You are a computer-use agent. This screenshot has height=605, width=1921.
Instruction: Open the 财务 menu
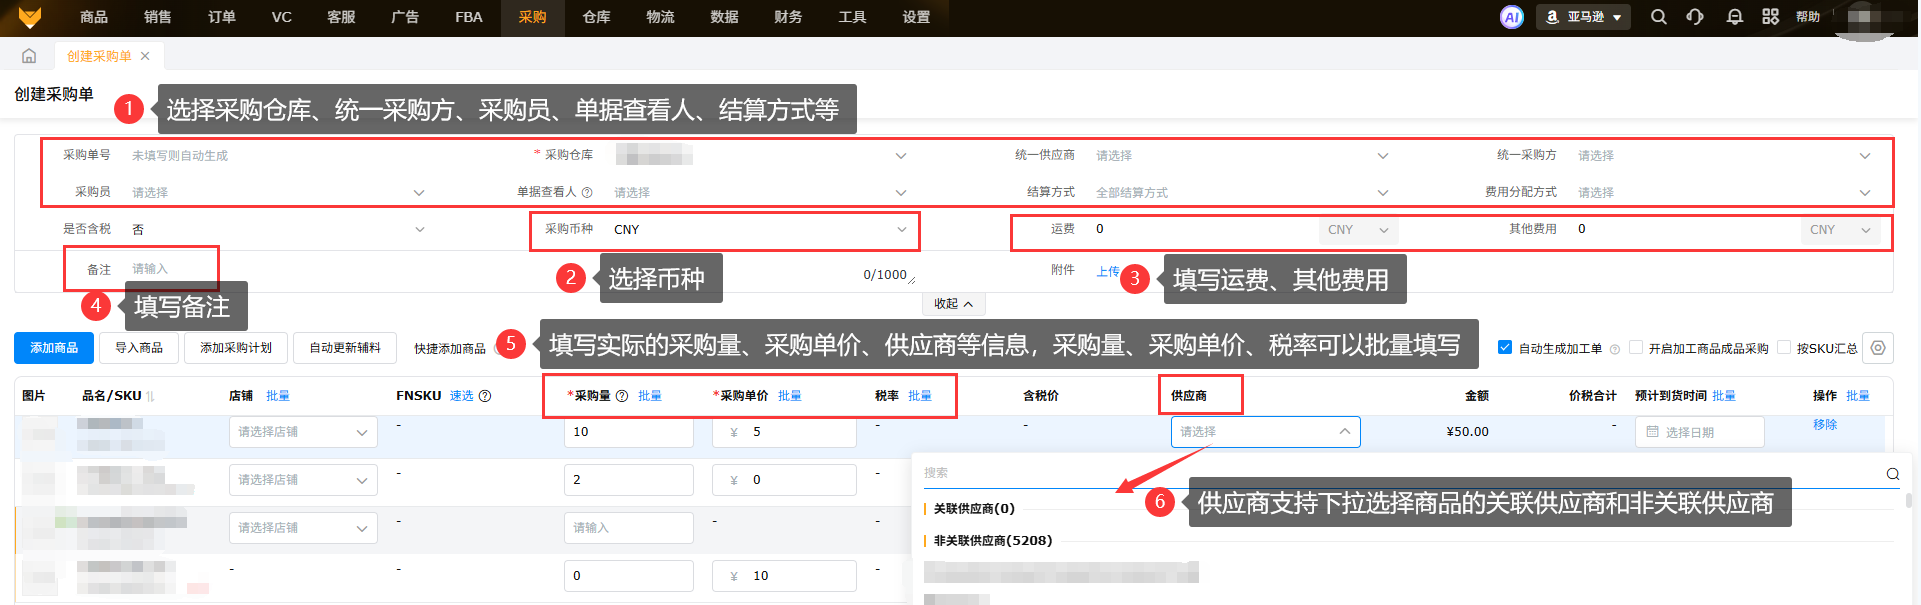point(788,17)
